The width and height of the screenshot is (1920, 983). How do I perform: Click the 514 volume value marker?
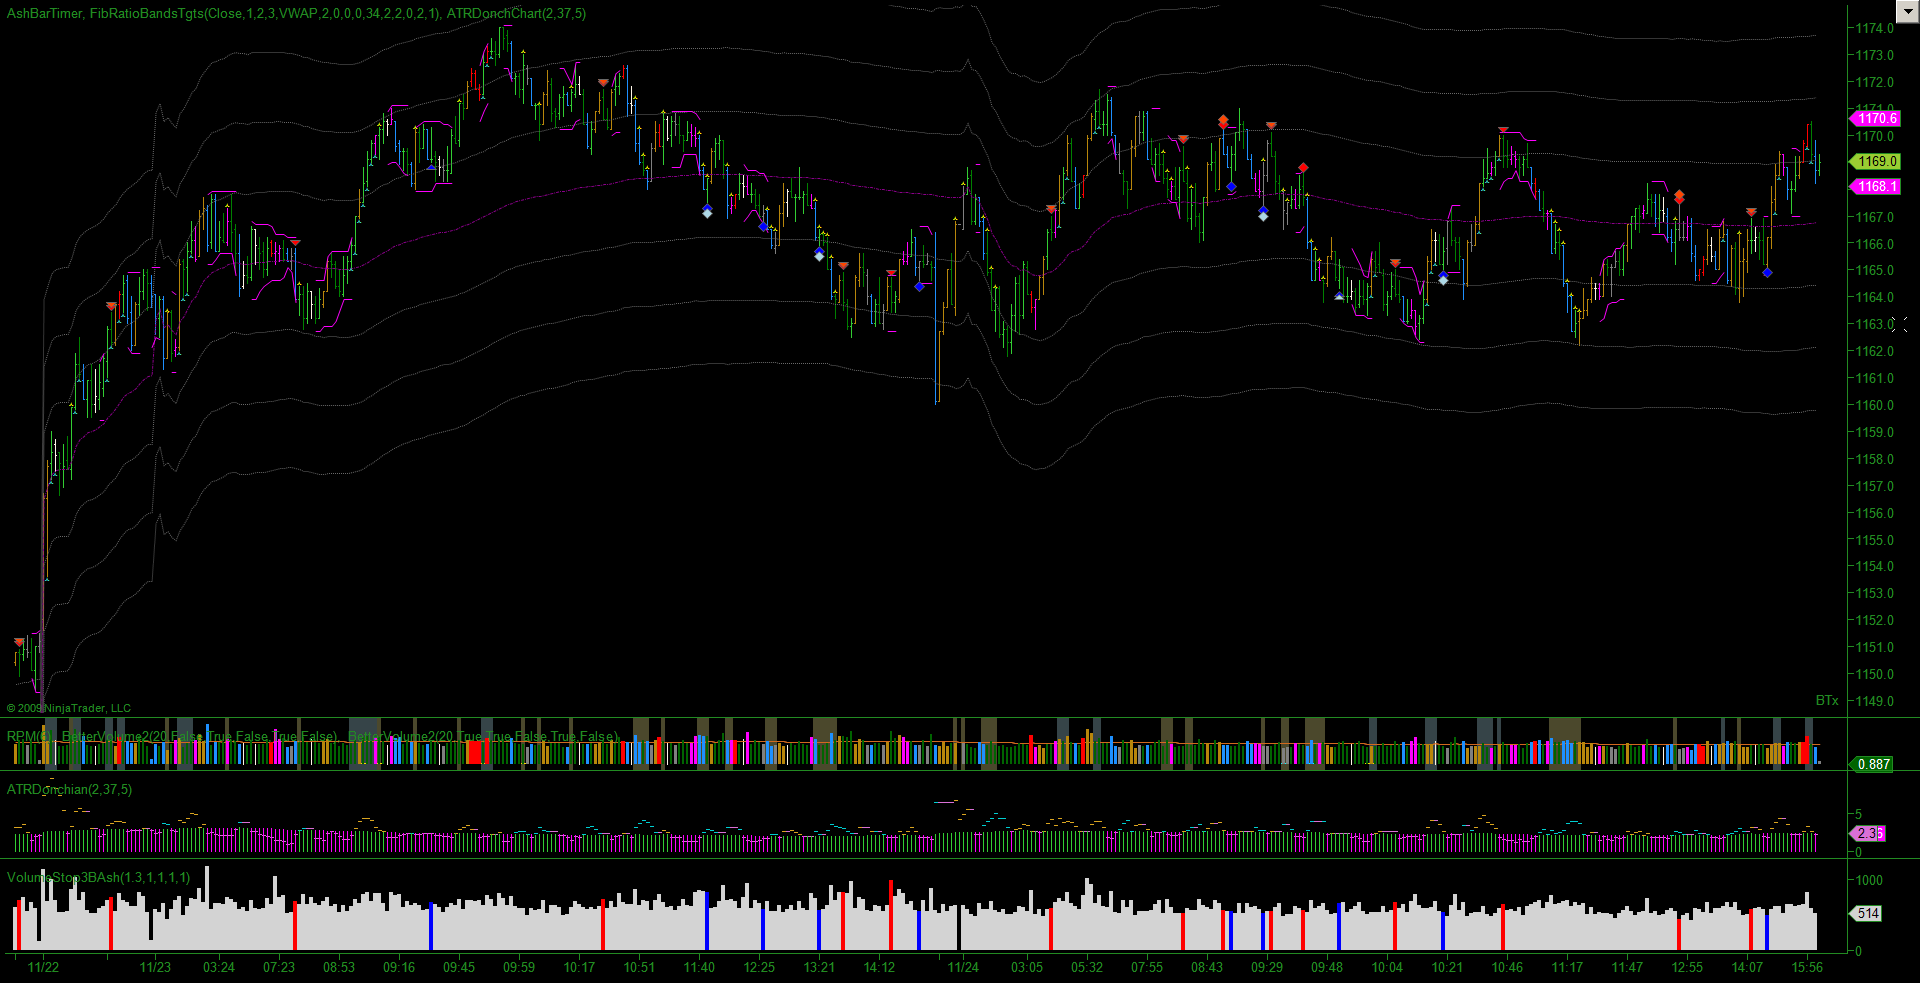(1868, 913)
